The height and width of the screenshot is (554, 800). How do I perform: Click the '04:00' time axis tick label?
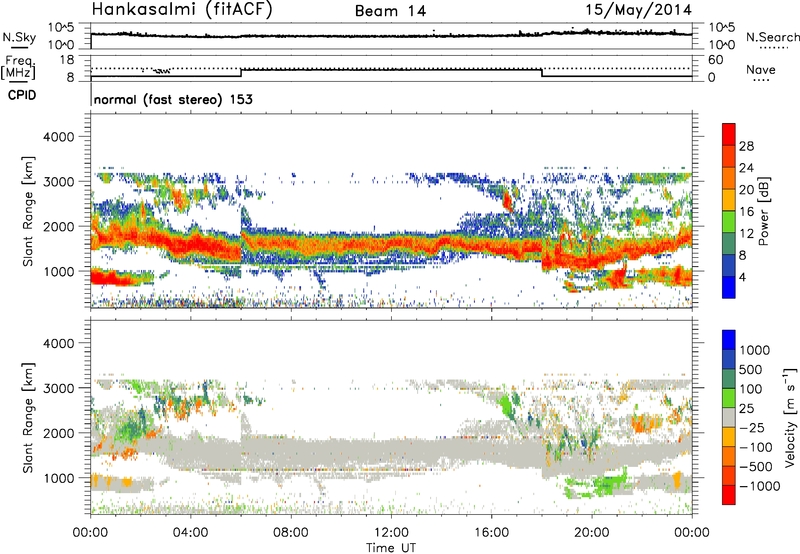[190, 533]
